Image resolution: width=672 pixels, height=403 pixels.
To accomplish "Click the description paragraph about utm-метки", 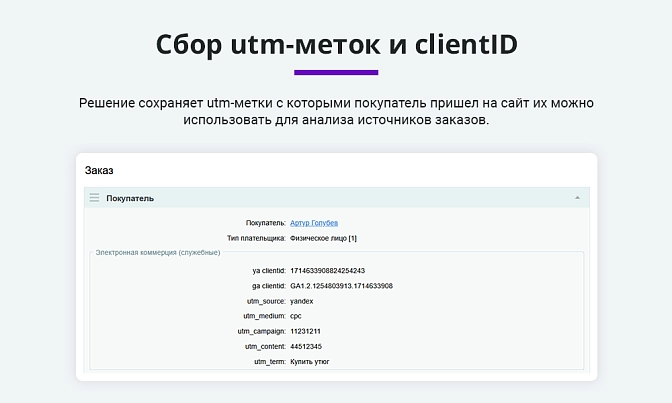I will [336, 111].
